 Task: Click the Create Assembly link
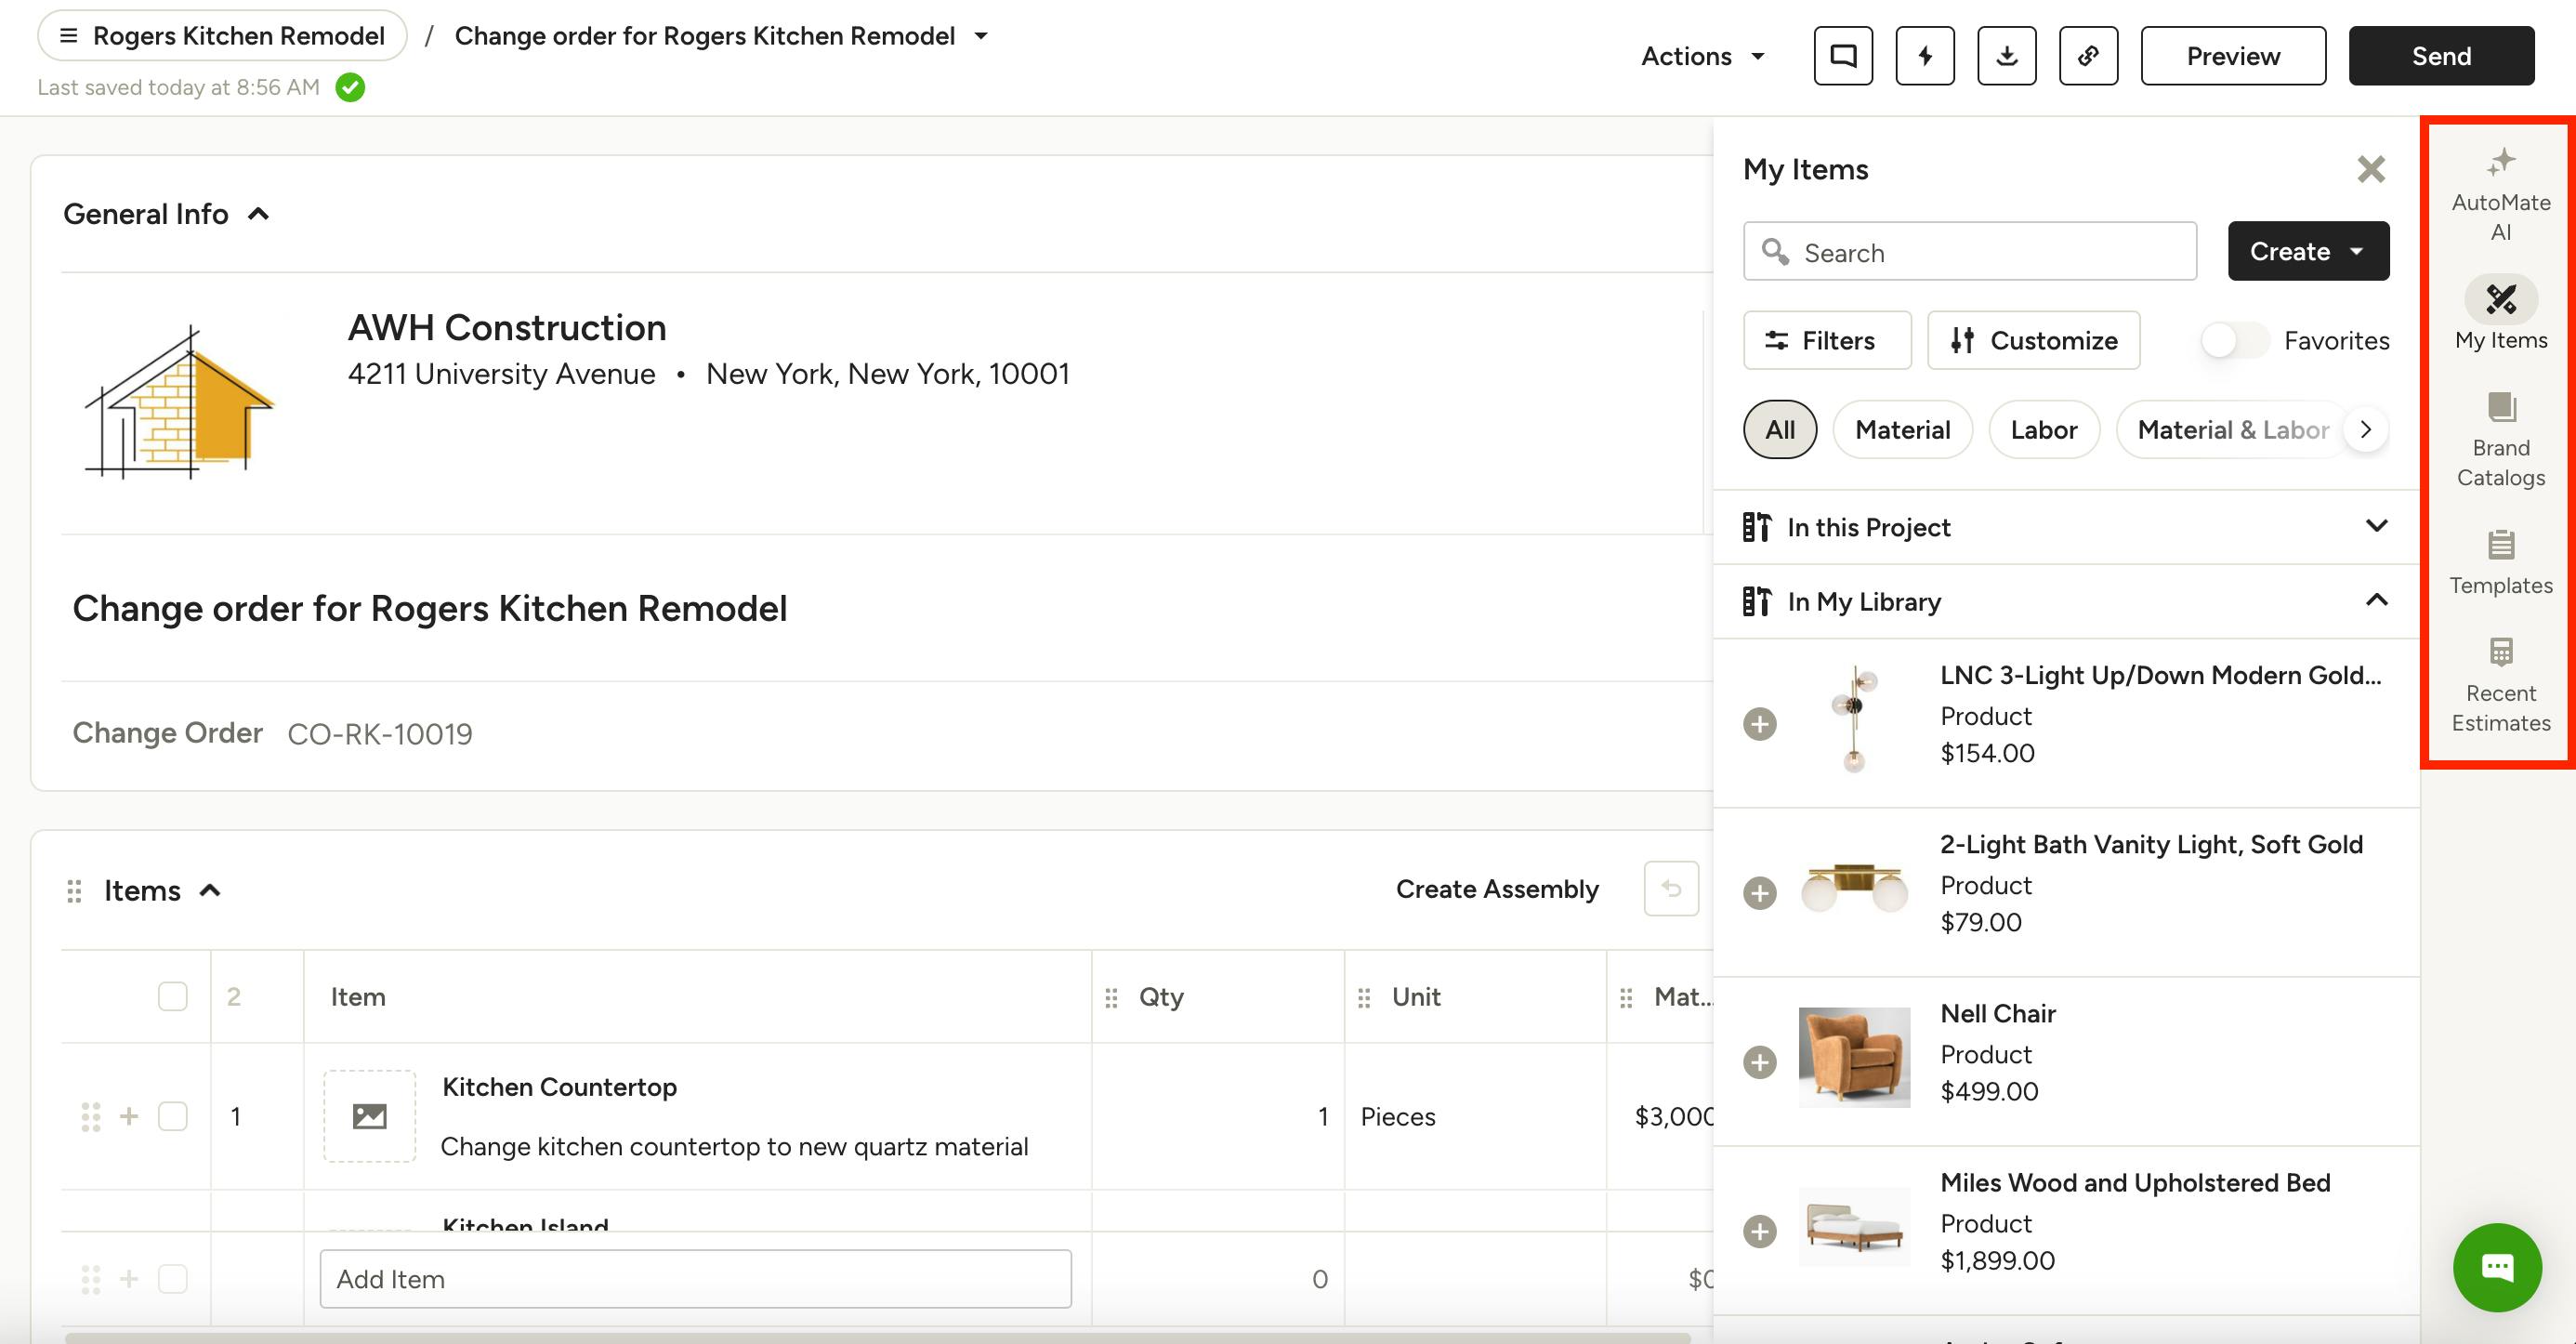point(1496,889)
